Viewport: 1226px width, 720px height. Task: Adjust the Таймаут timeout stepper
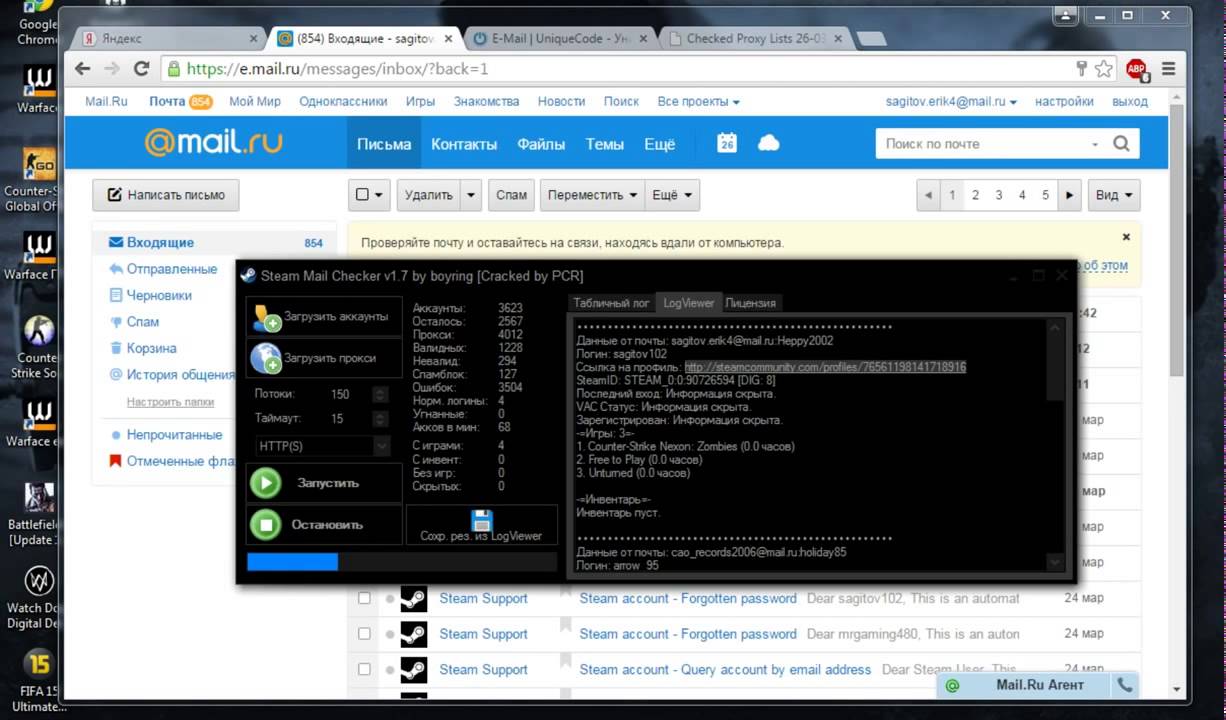pos(380,419)
